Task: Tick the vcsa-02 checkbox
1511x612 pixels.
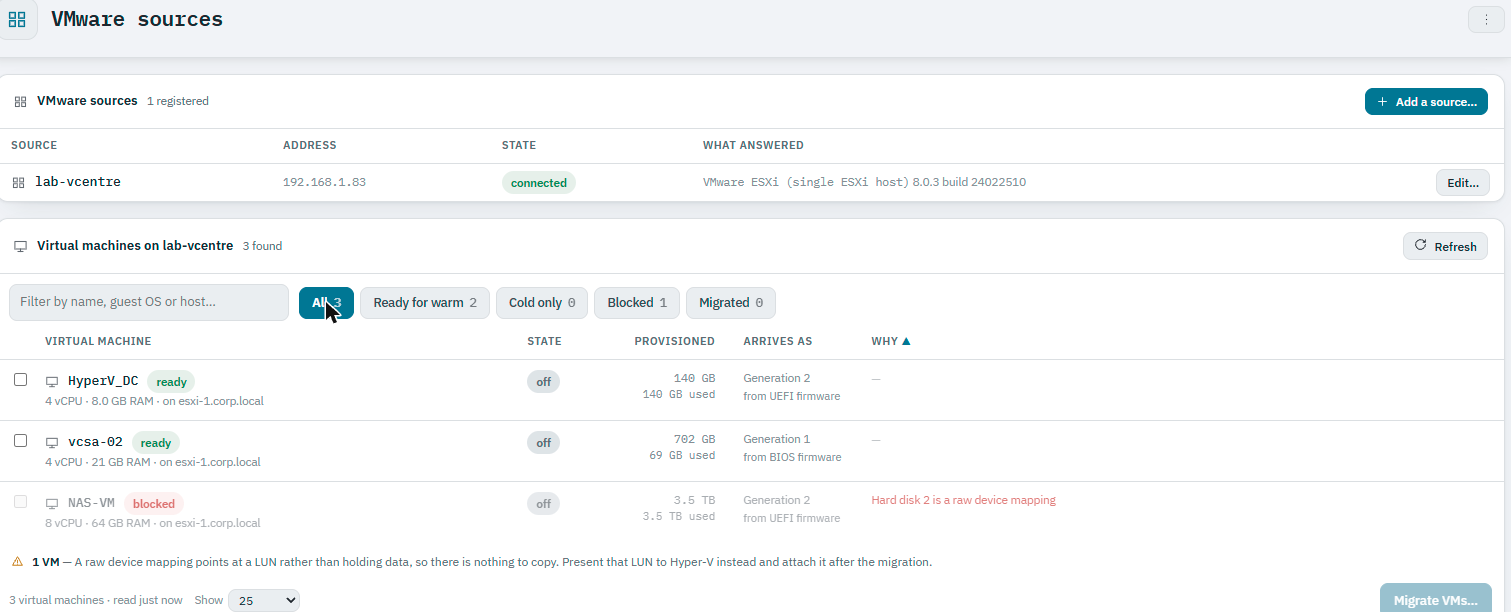Action: (x=20, y=441)
